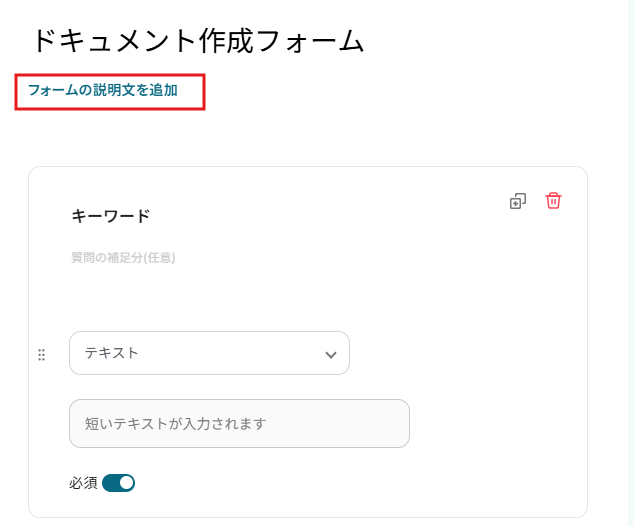
Task: Click the フォームの説明文を追加 link
Action: [103, 90]
